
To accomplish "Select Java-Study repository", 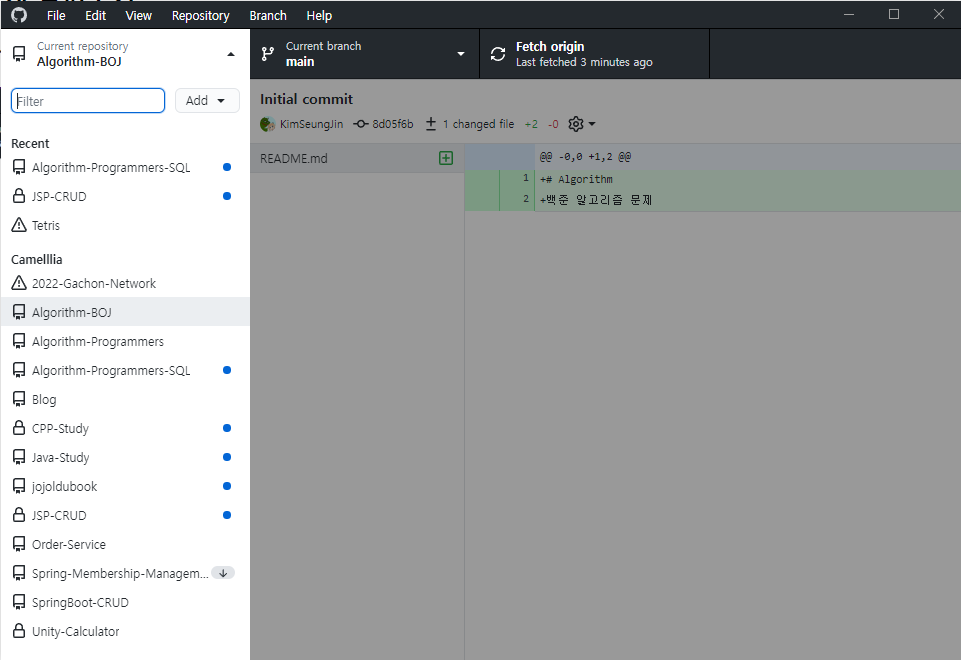I will [125, 457].
